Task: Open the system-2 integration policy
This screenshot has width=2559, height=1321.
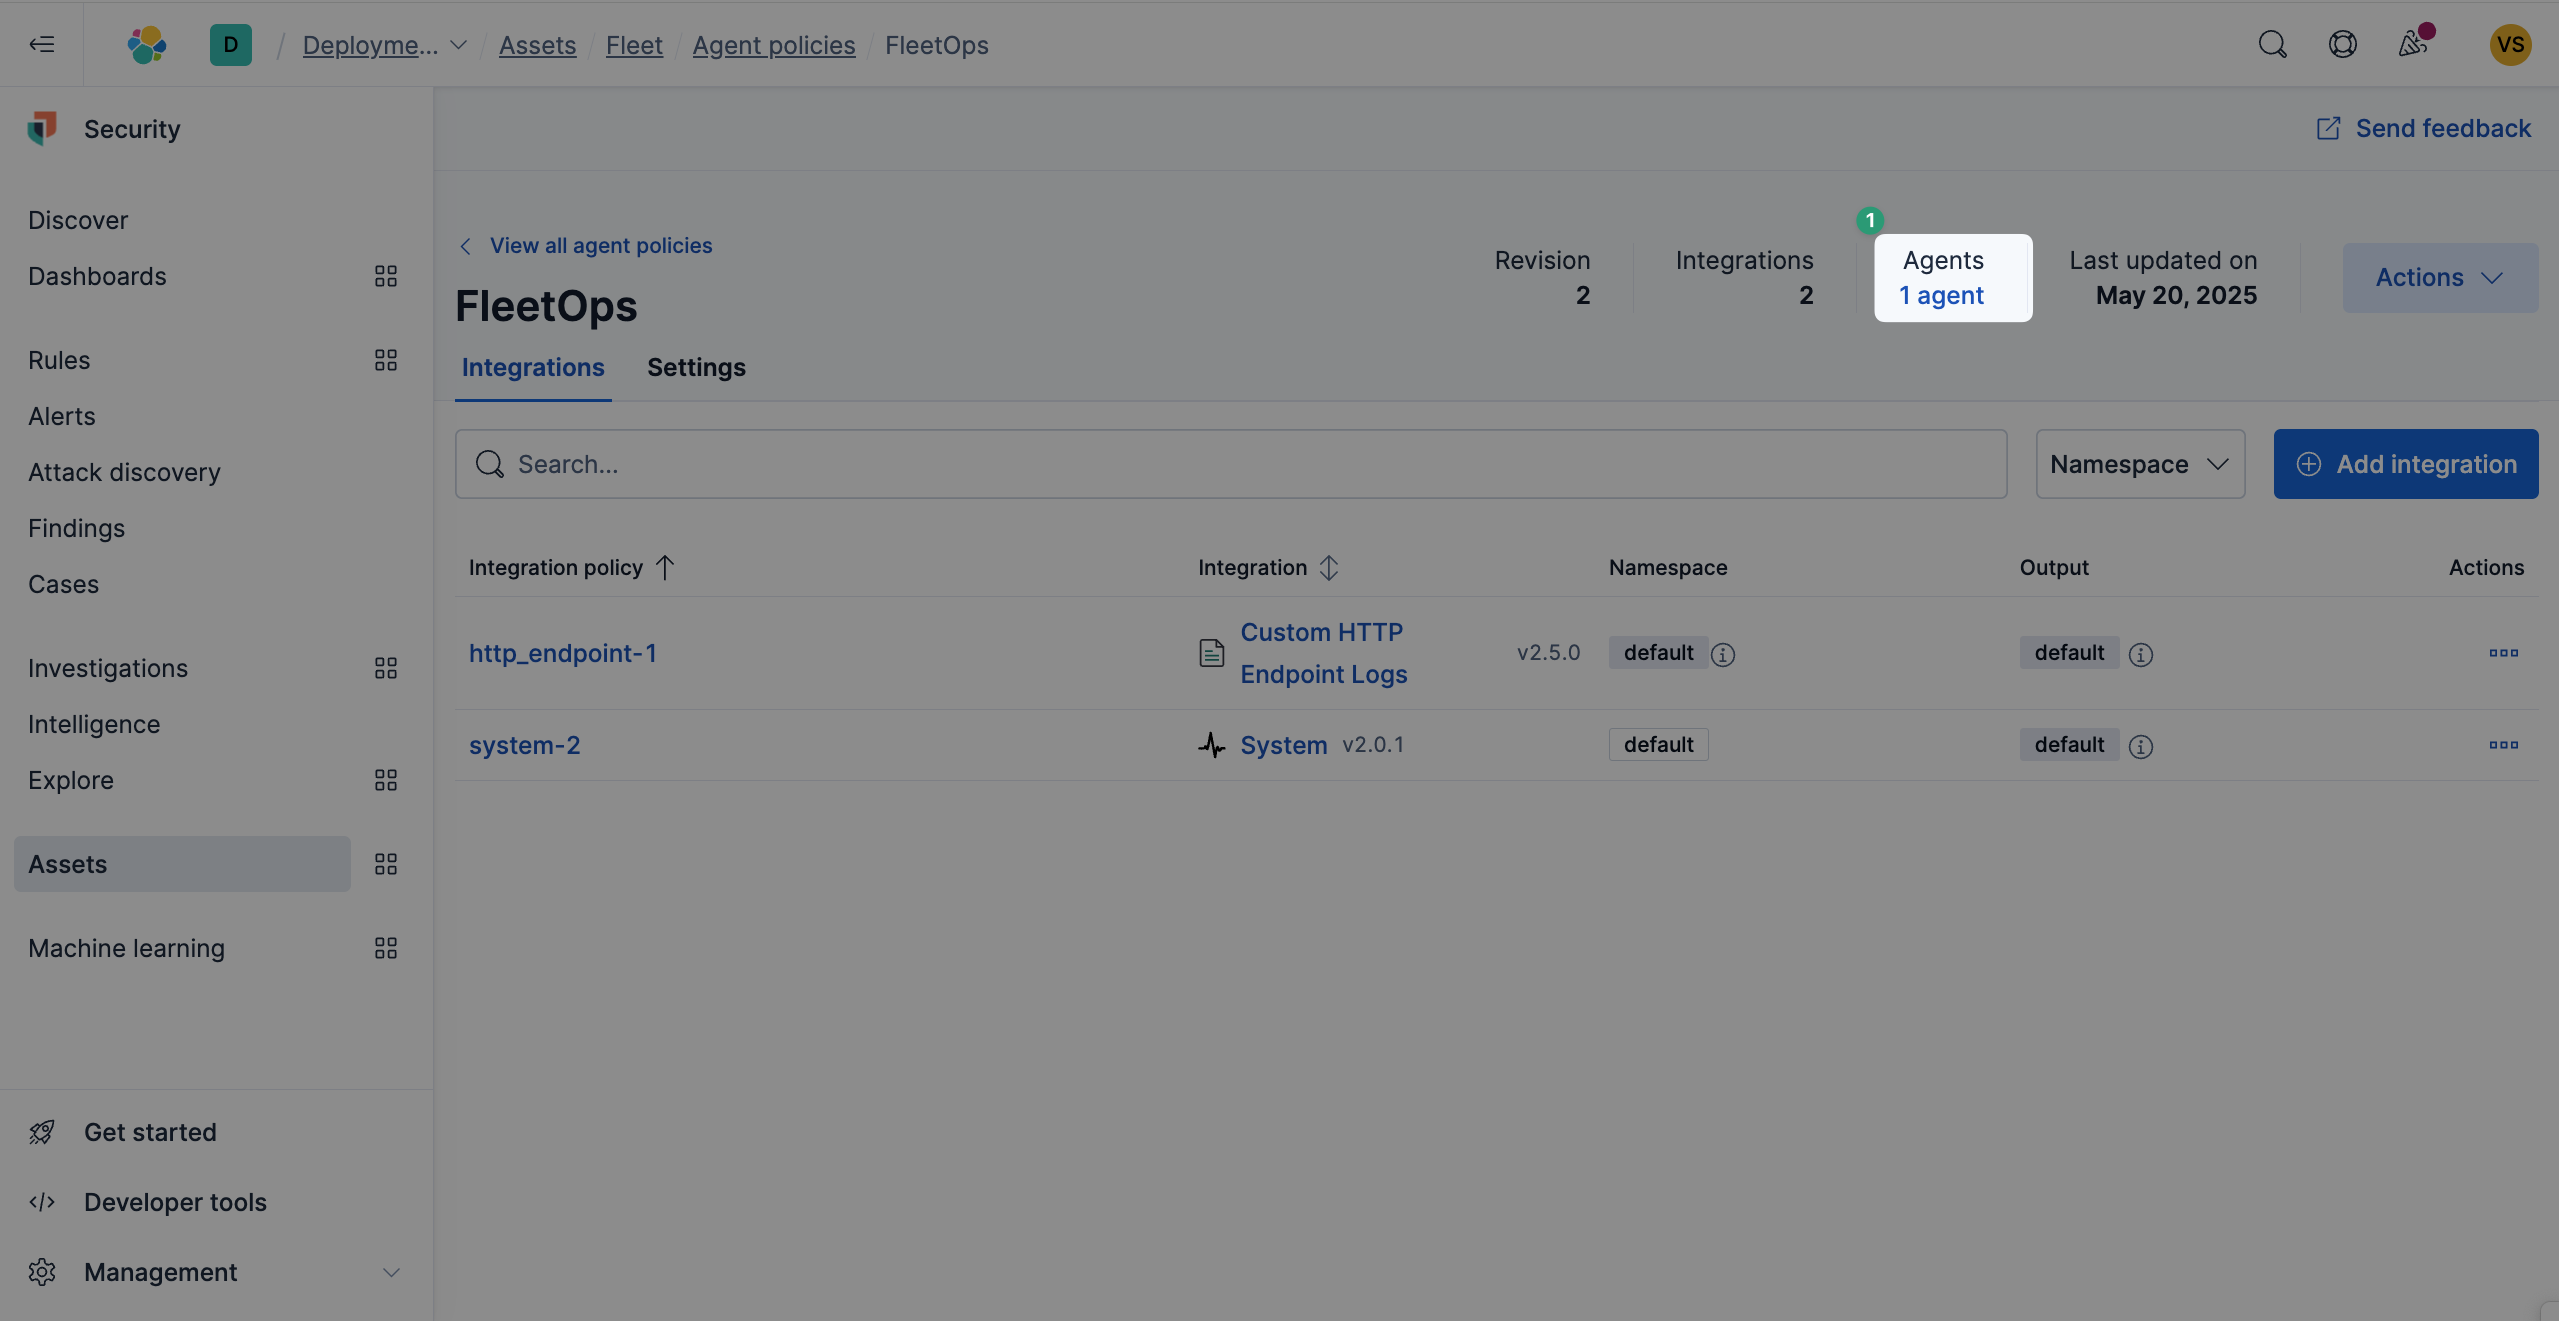Action: point(524,745)
